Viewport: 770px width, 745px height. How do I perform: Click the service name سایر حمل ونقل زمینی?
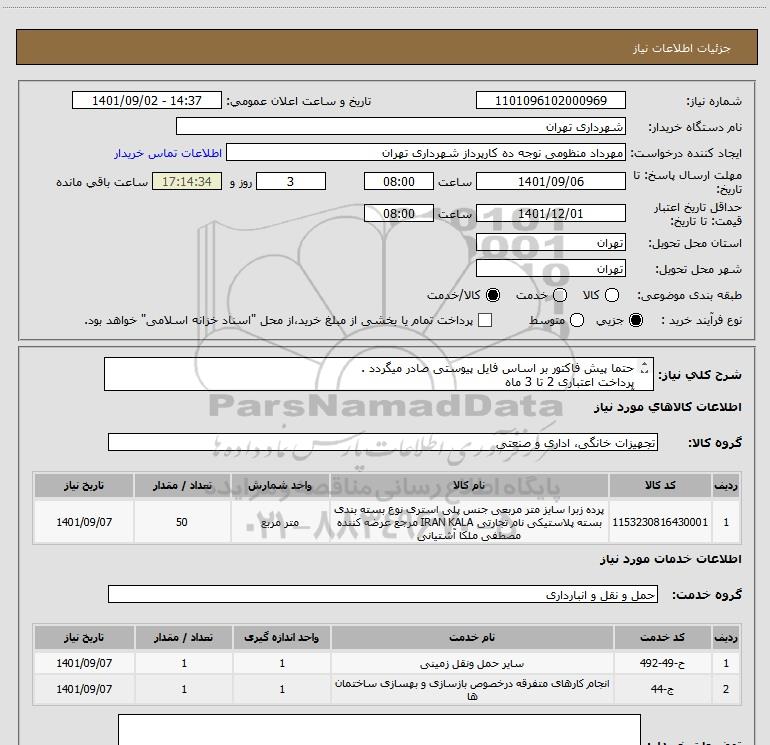click(x=471, y=663)
